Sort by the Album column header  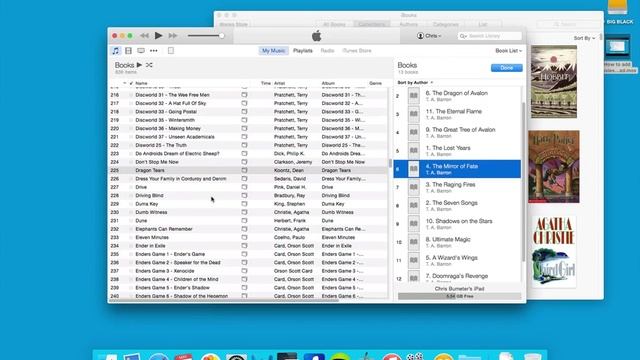(328, 83)
